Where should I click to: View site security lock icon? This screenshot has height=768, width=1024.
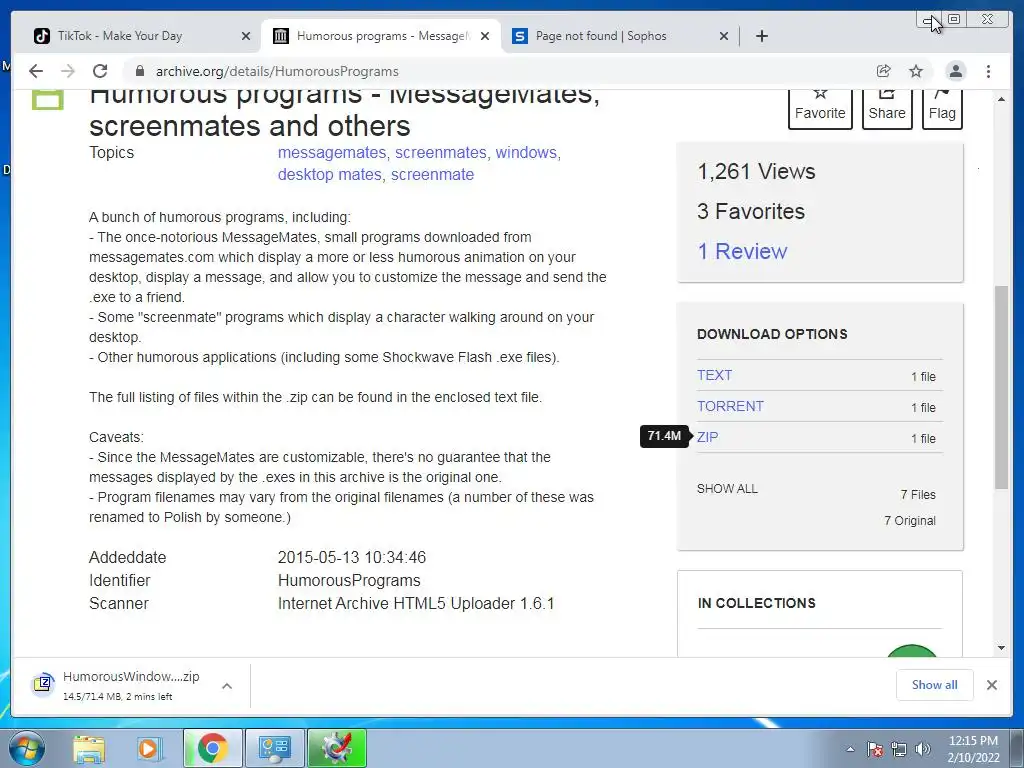tap(139, 71)
